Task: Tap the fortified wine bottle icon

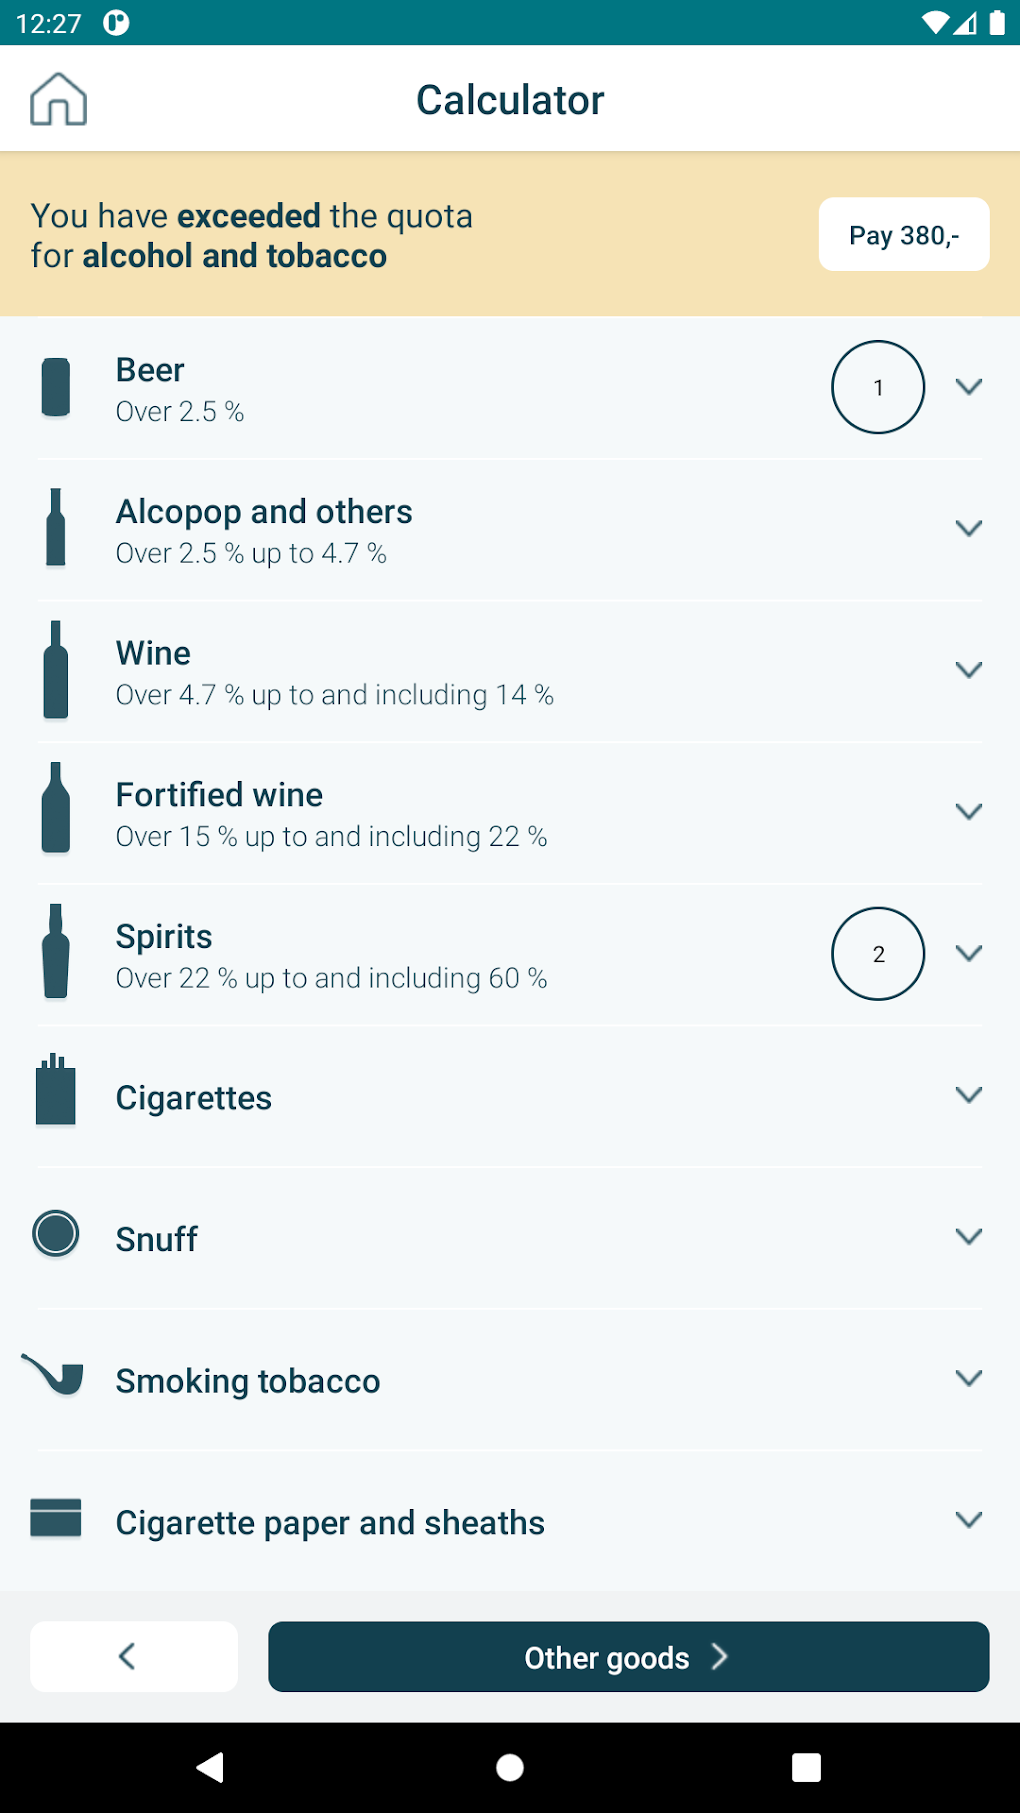Action: click(56, 811)
